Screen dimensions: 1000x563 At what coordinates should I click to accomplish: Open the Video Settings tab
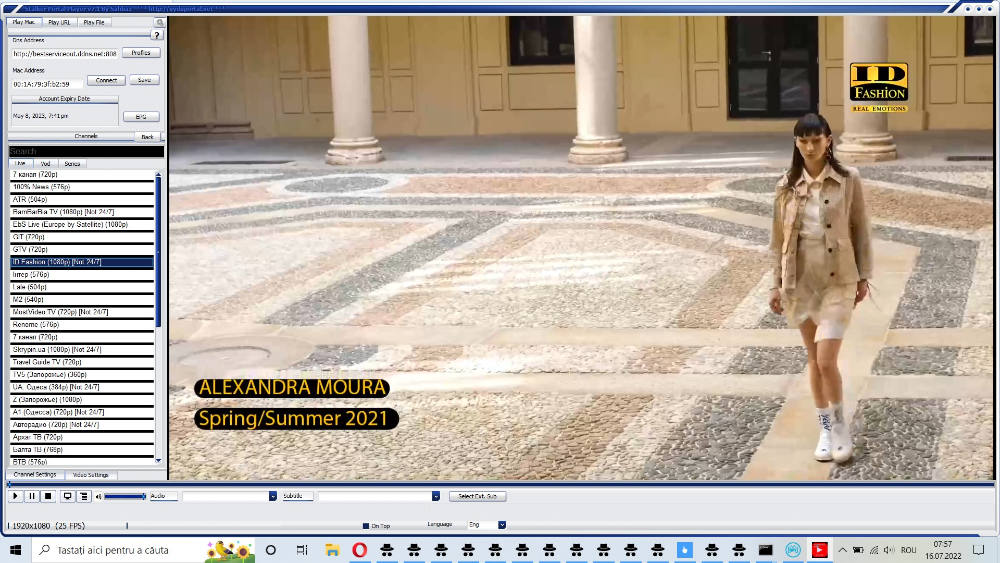(91, 475)
